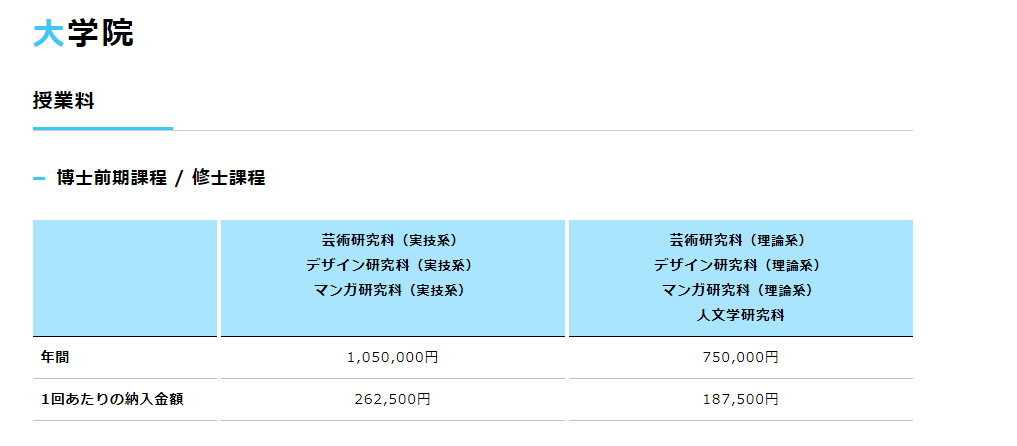Click the blue underline below 授業料
This screenshot has width=1017, height=446.
click(102, 128)
